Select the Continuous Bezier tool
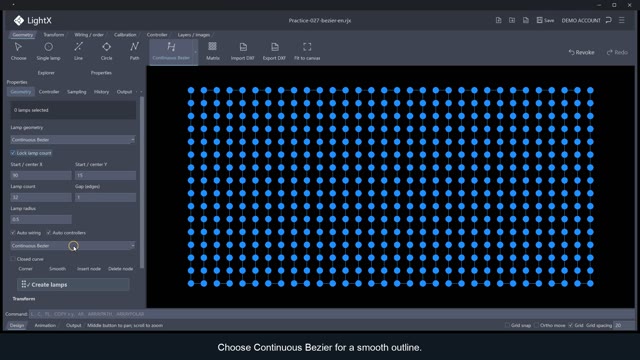Viewport: 640px width, 360px height. 171,51
